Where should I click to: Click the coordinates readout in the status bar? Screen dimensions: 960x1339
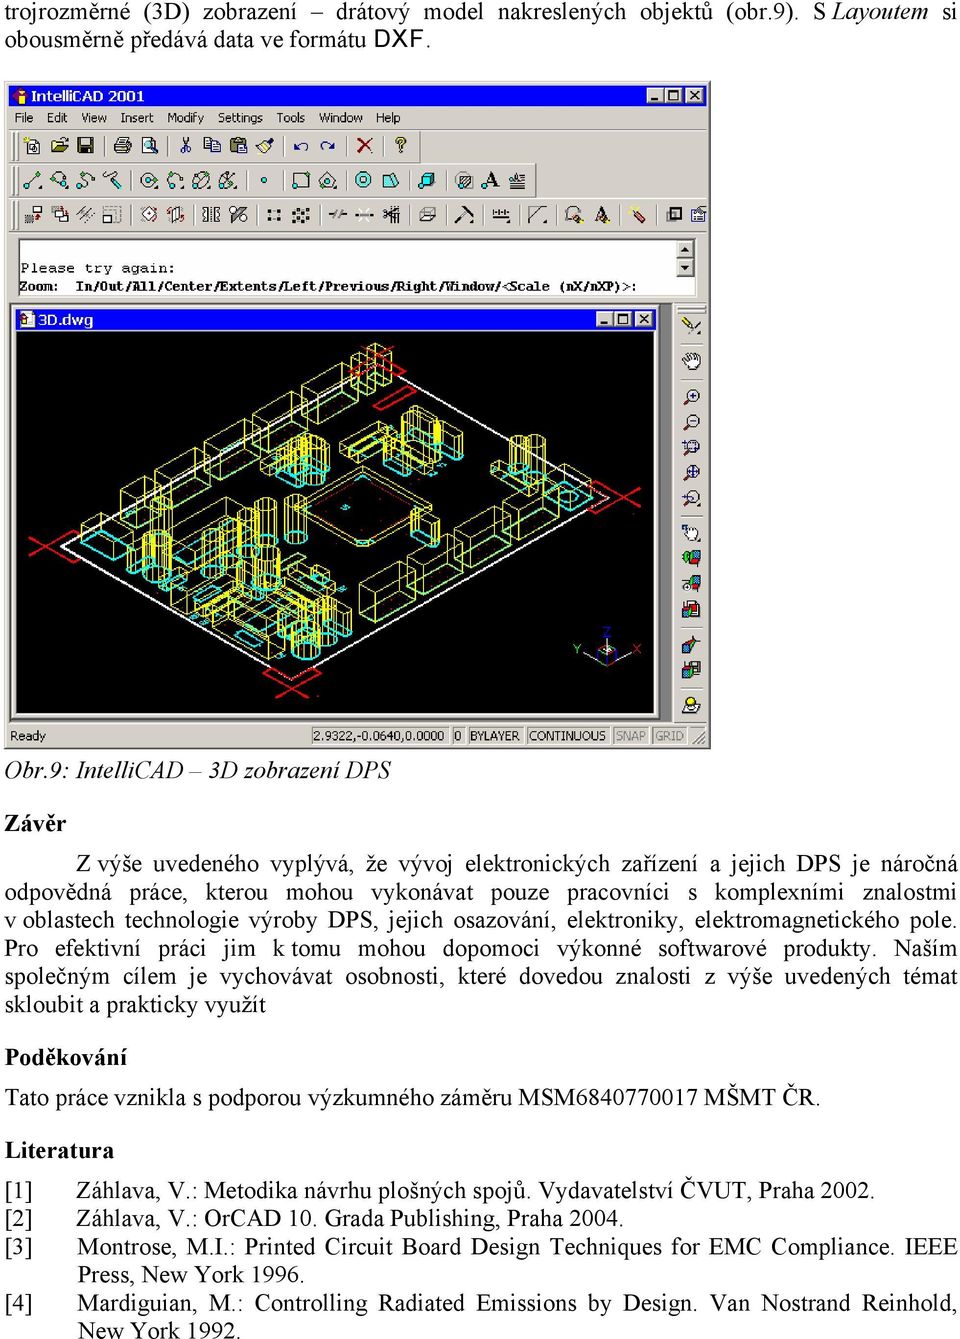(378, 736)
